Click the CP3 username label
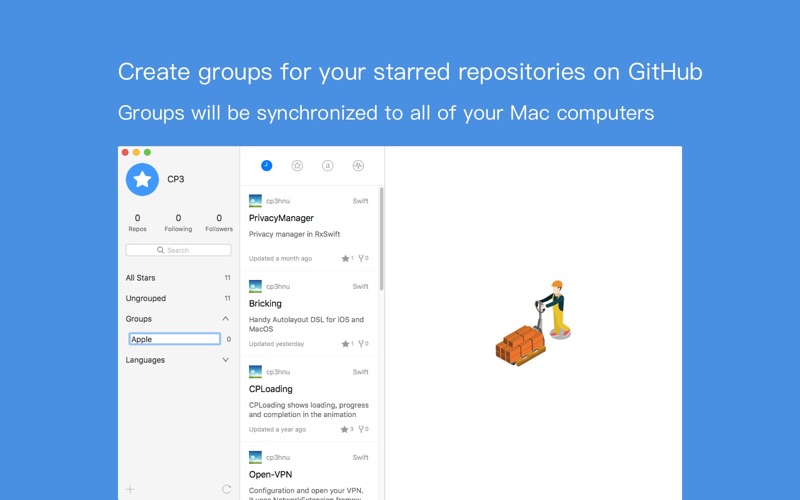 click(176, 179)
